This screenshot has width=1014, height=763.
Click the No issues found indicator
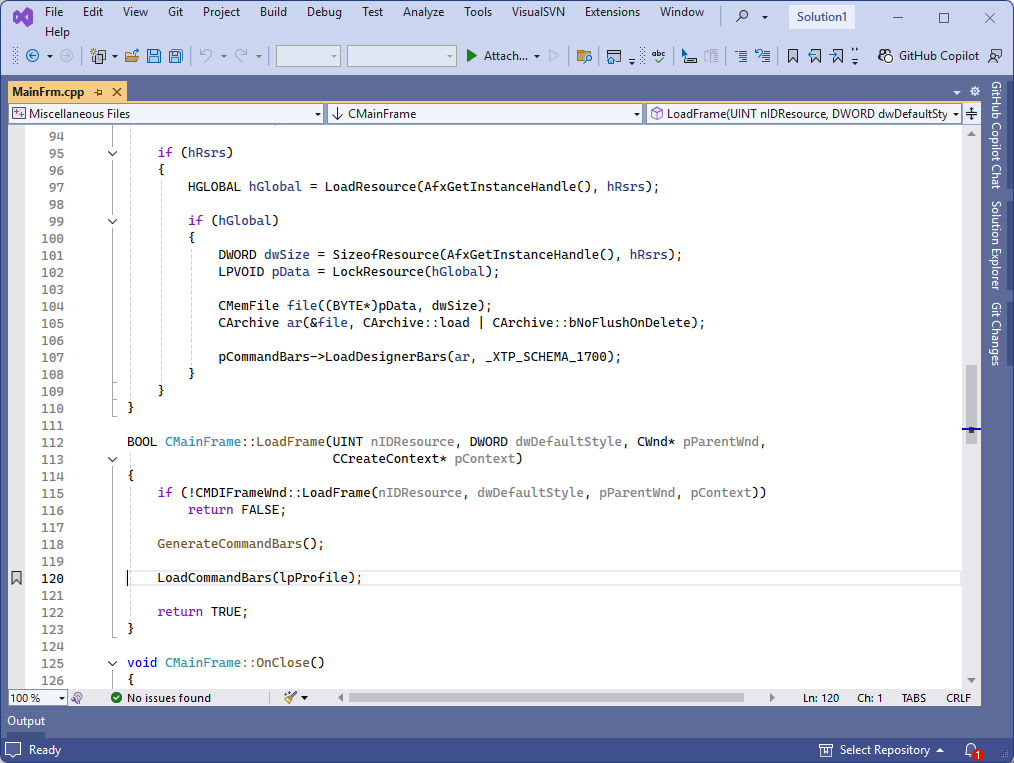pyautogui.click(x=161, y=698)
